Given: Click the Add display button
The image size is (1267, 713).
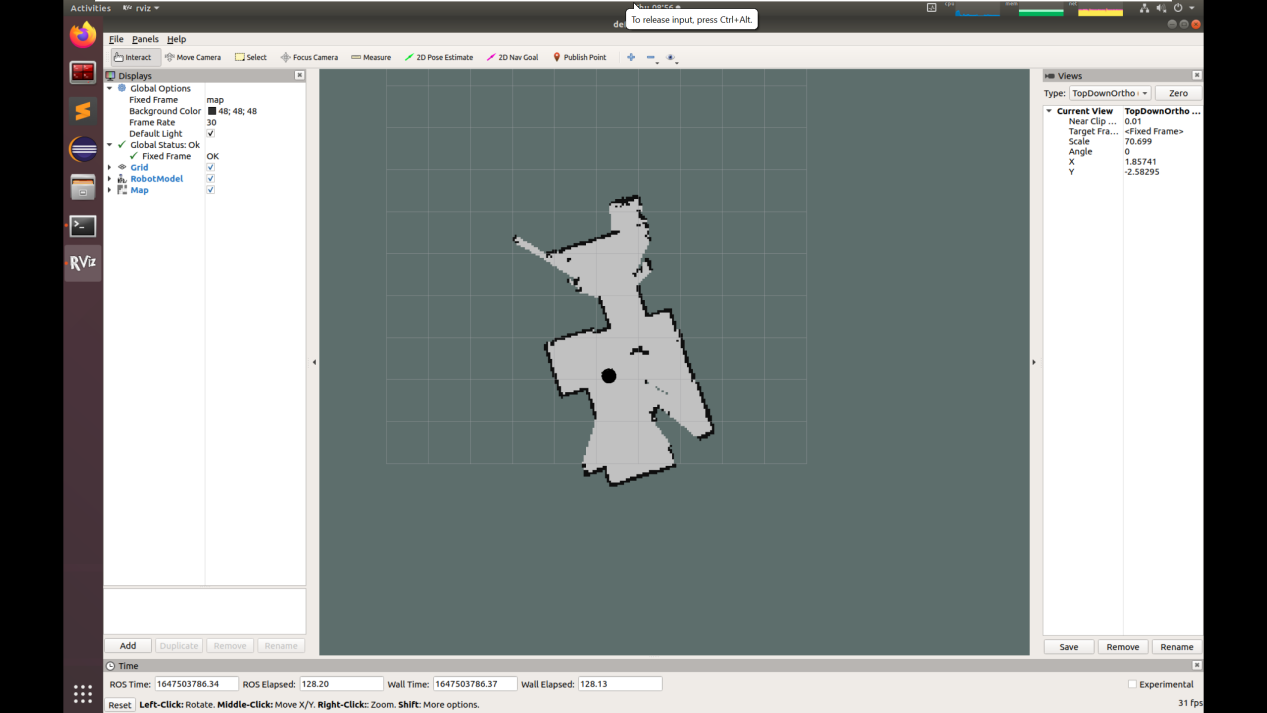Looking at the screenshot, I should (x=128, y=646).
